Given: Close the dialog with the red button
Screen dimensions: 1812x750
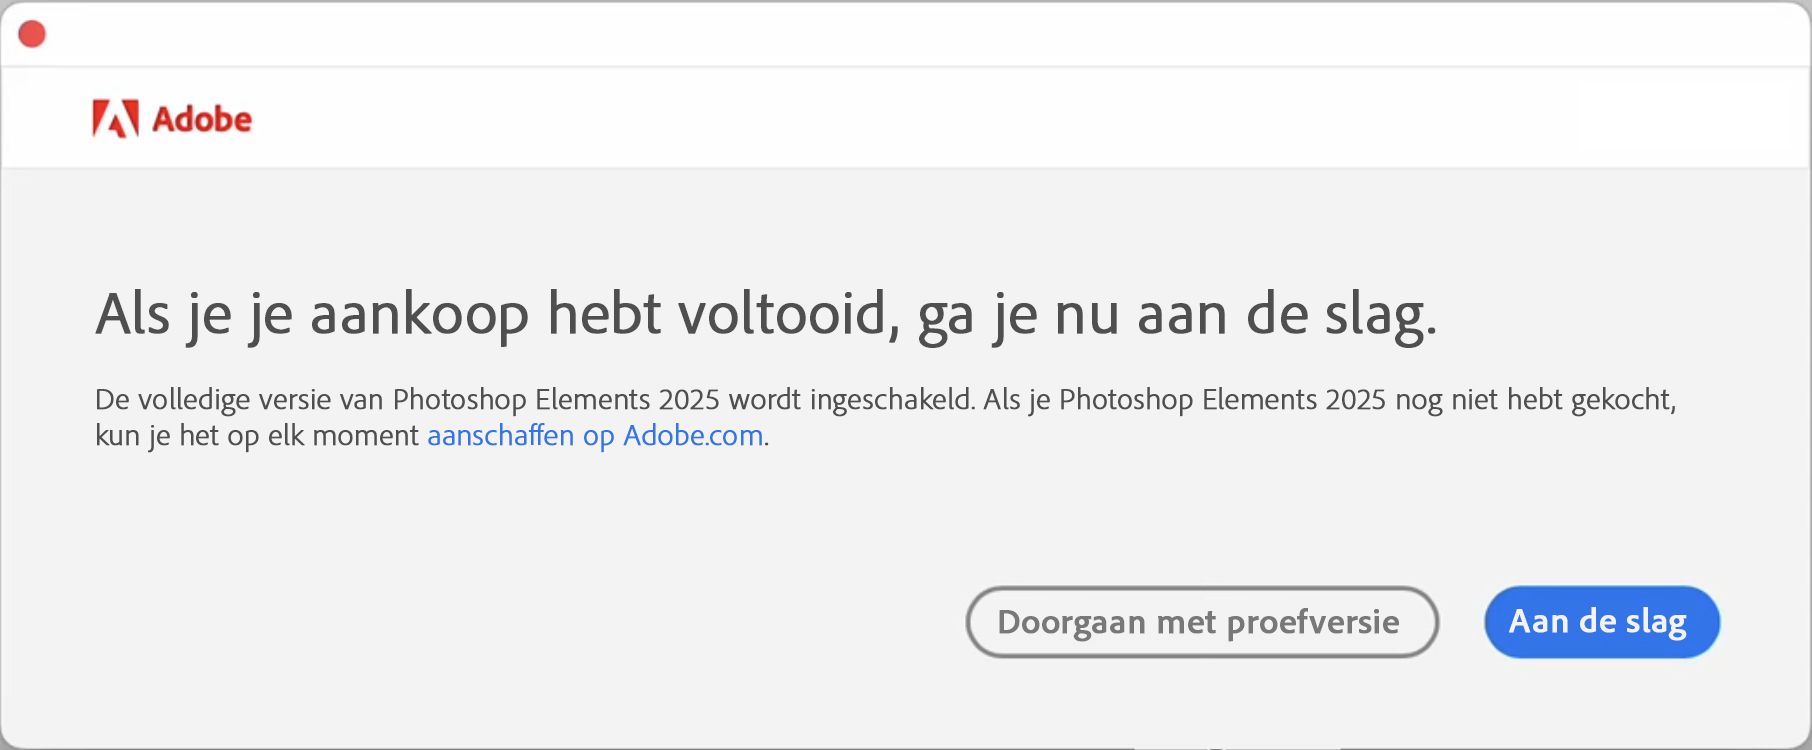Looking at the screenshot, I should pyautogui.click(x=32, y=34).
